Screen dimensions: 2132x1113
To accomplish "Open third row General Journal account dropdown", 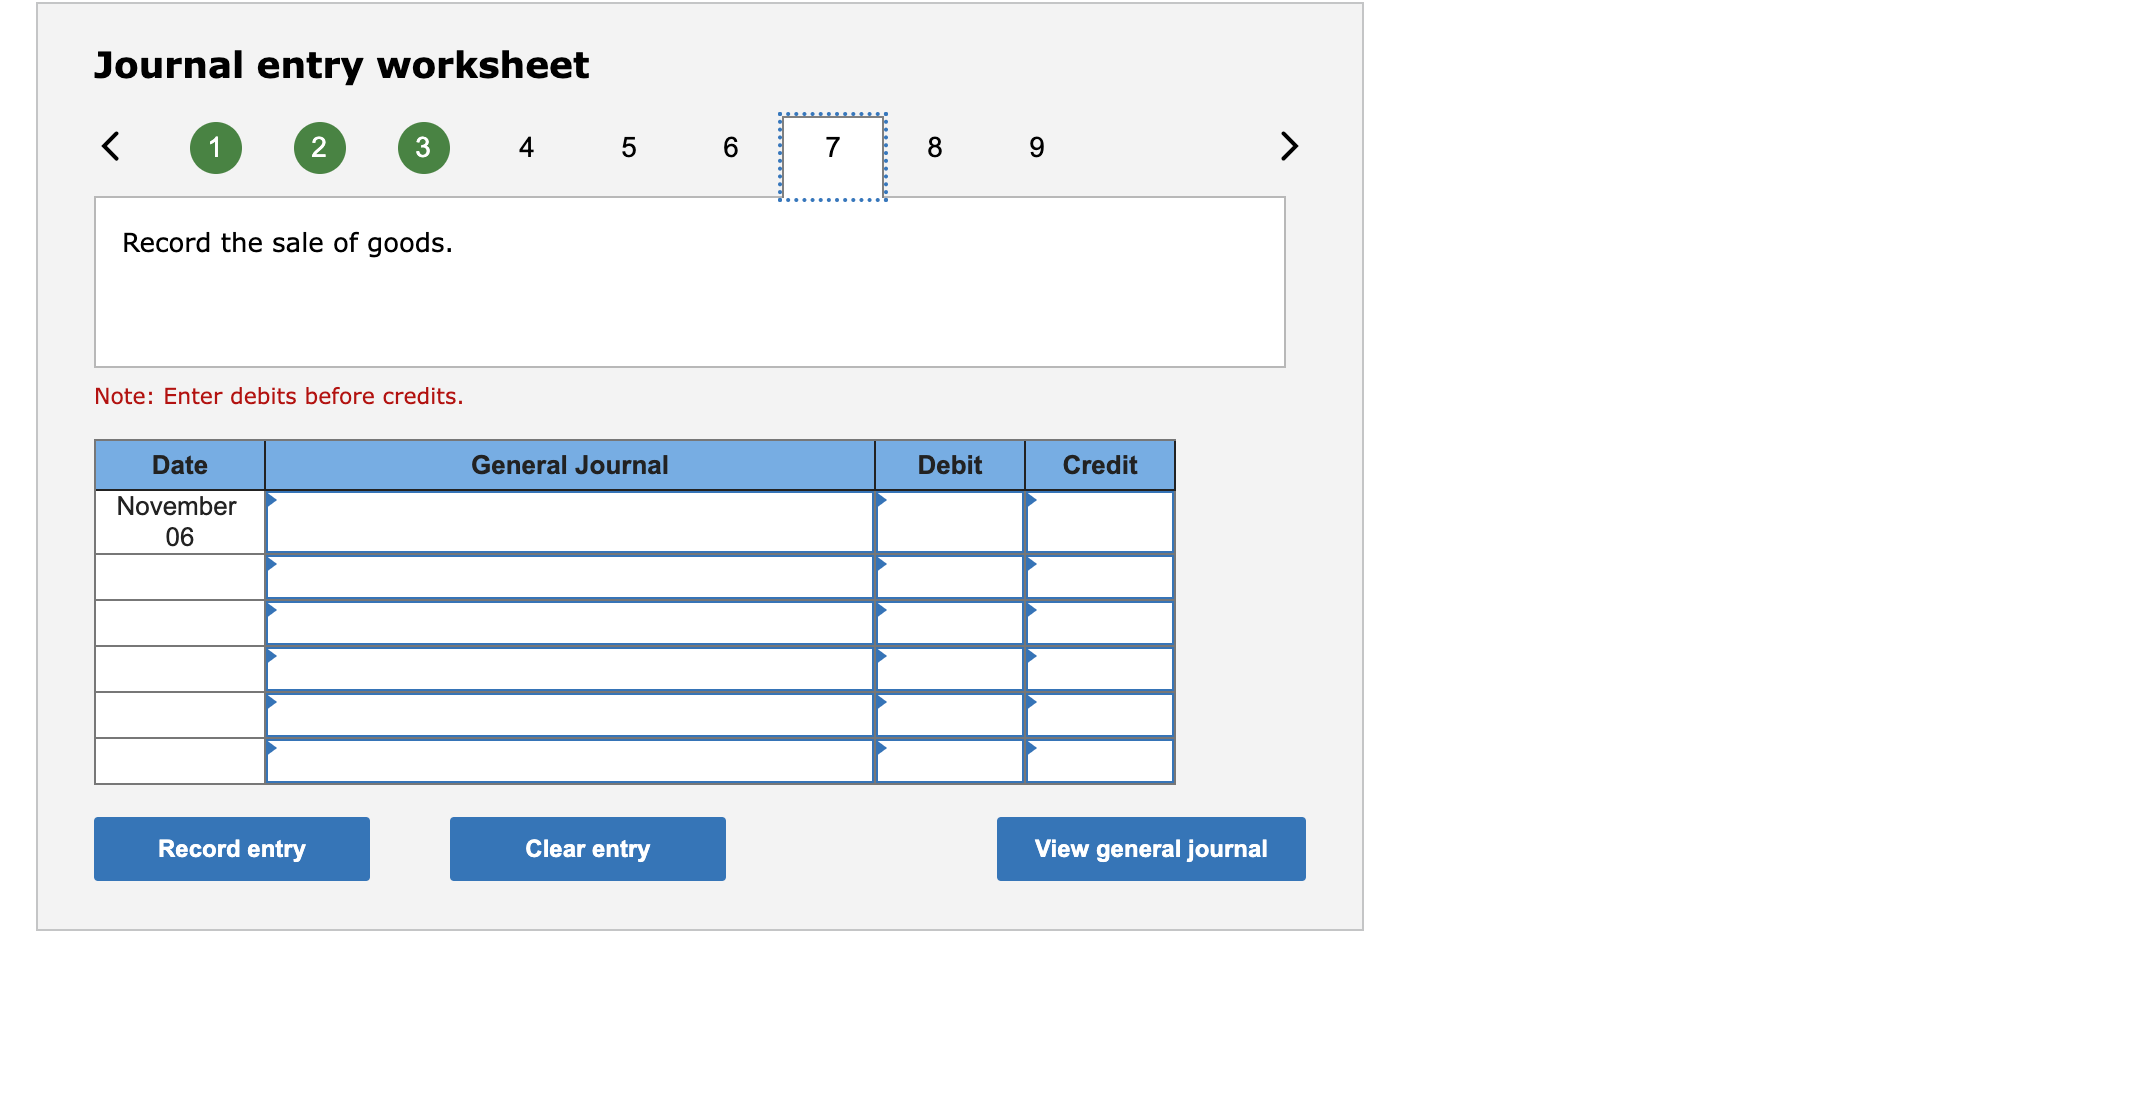I will tap(570, 624).
